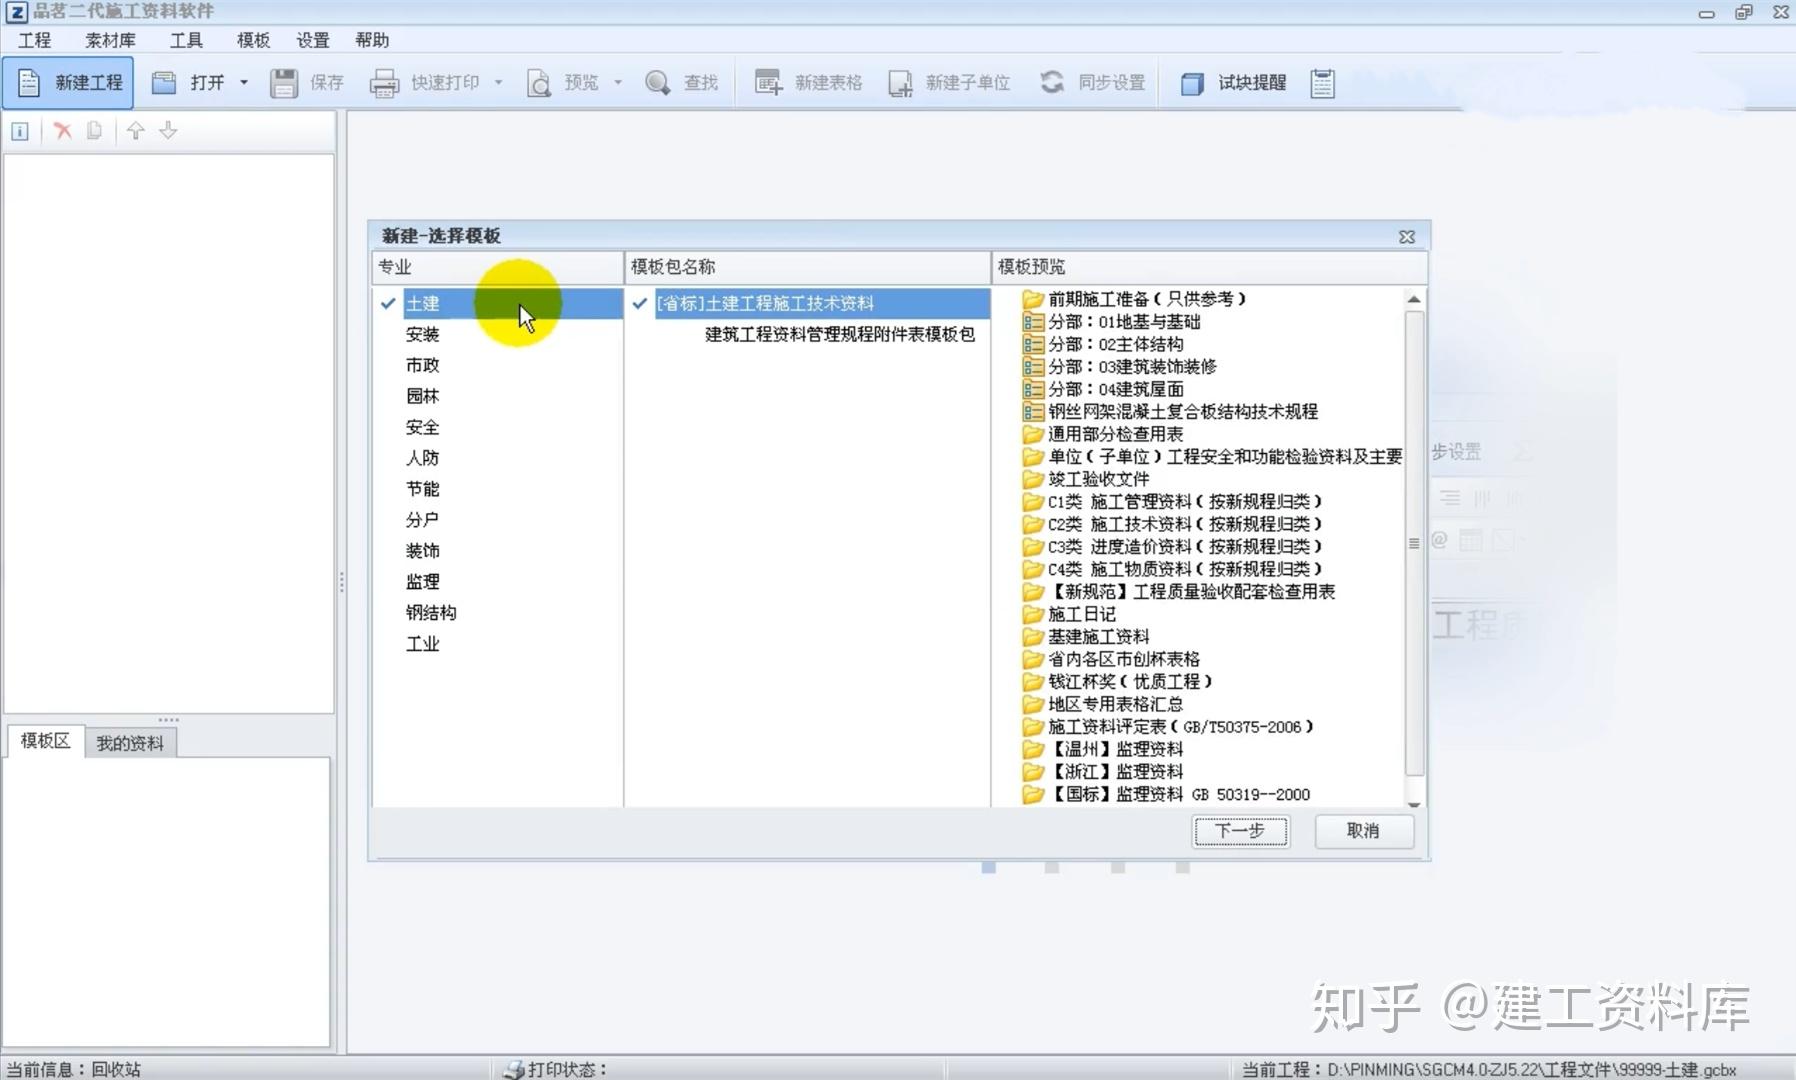1796x1080 pixels.
Task: Select 安装 in the 专业 list
Action: (422, 334)
